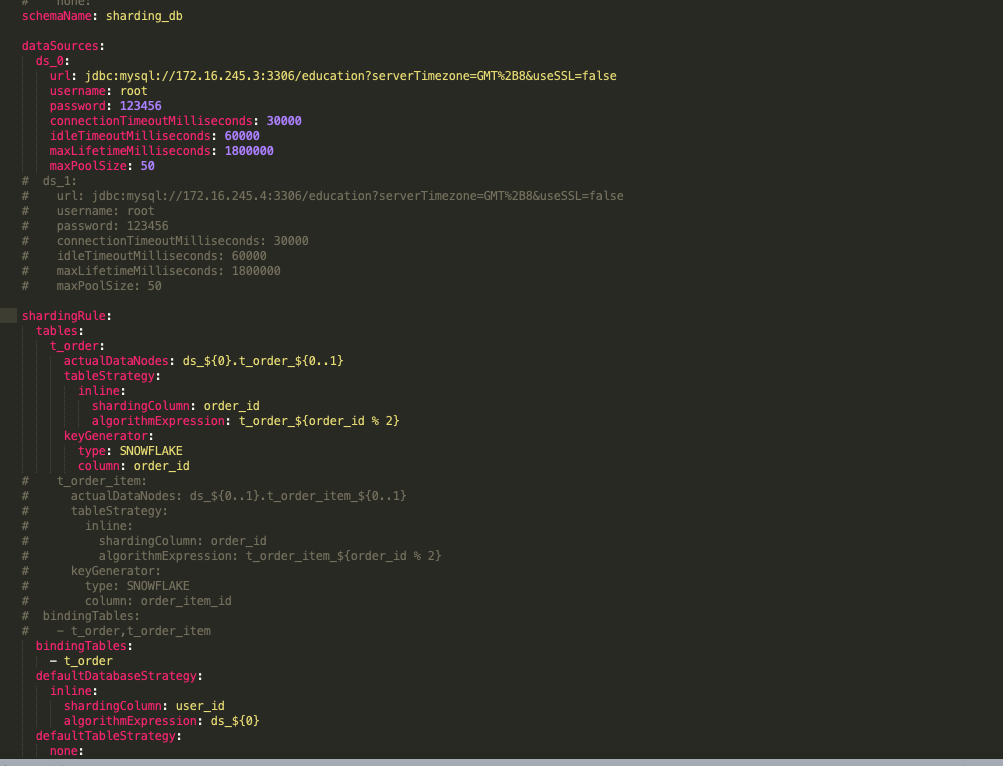Click the tables key

[56, 331]
